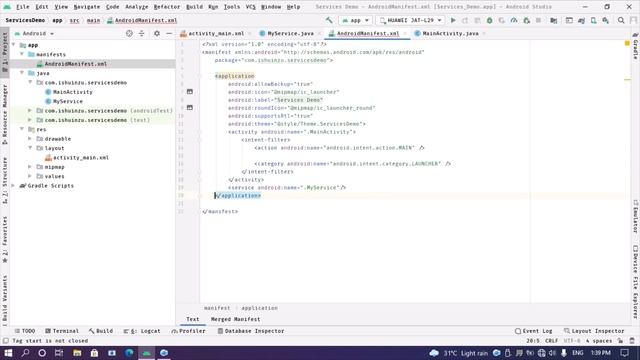The width and height of the screenshot is (640, 360).
Task: Toggle the Emulator side panel
Action: (x=635, y=216)
